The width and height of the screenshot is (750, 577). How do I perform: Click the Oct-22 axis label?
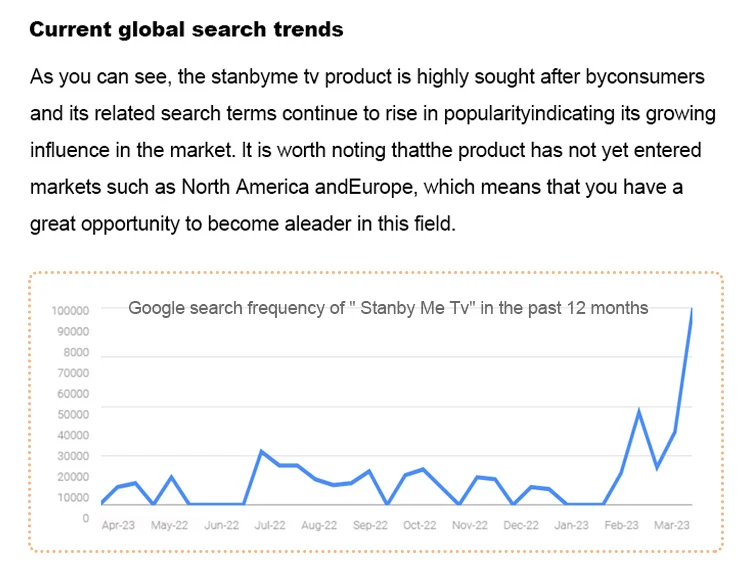pos(420,525)
